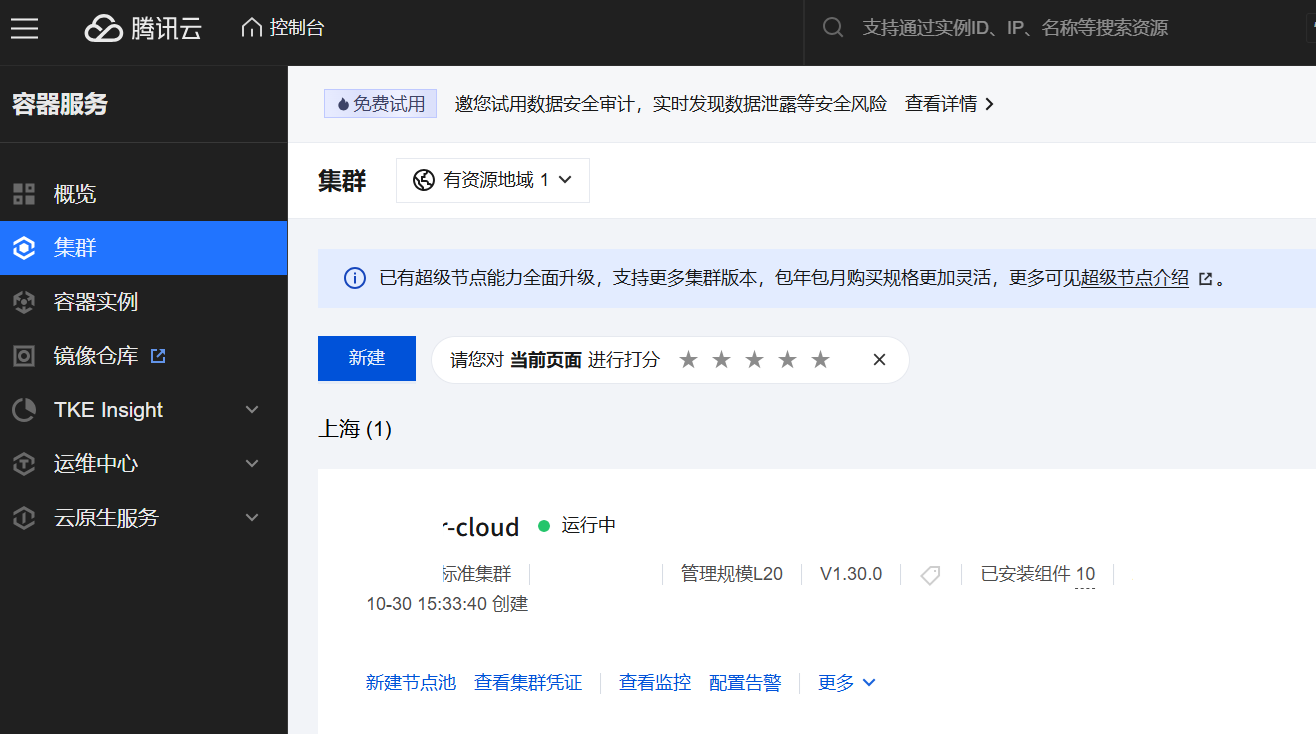Dismiss the page rating prompt

point(880,360)
